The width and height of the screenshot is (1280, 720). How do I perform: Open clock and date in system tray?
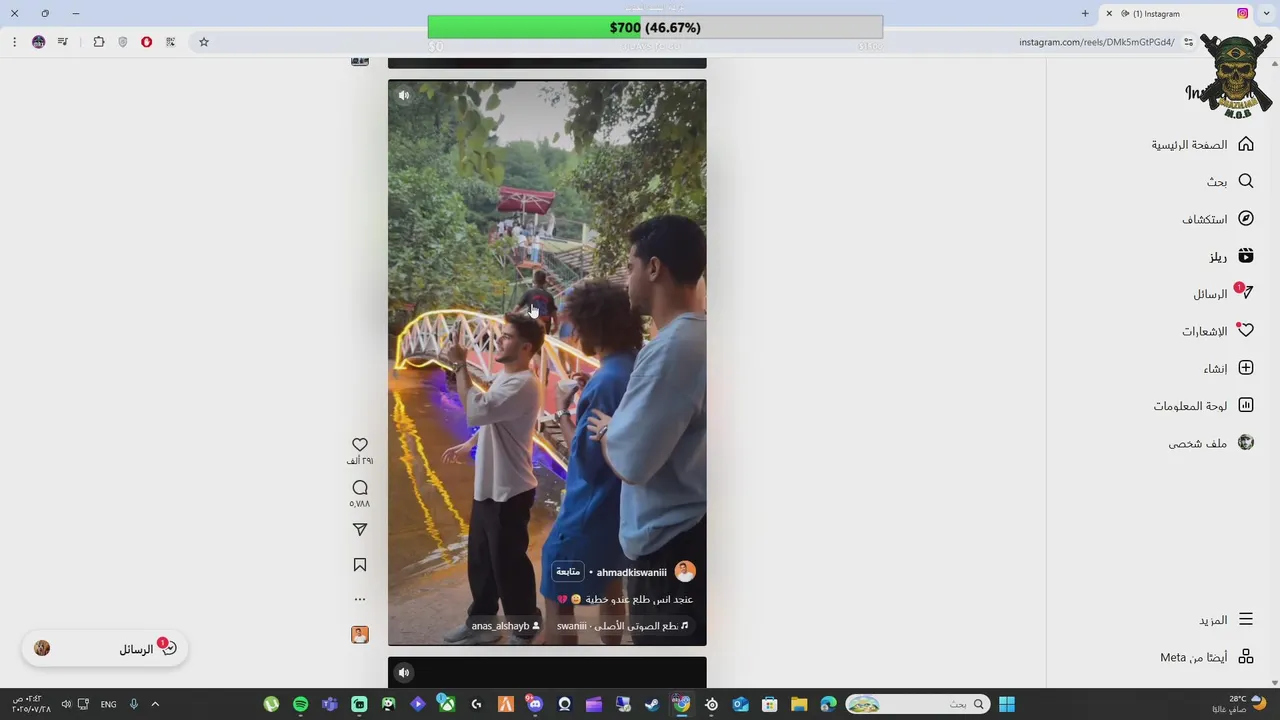[31, 704]
